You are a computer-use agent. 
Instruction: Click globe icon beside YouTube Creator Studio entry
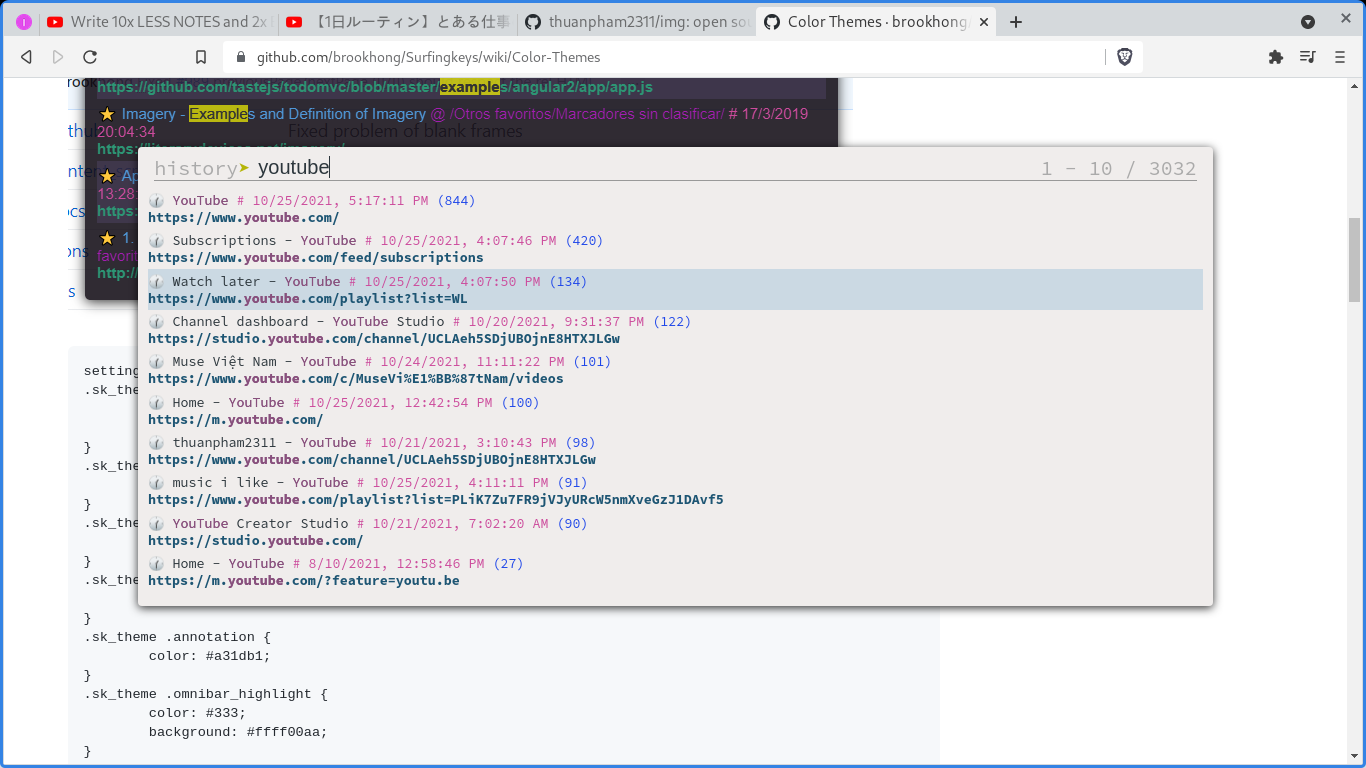tap(156, 524)
